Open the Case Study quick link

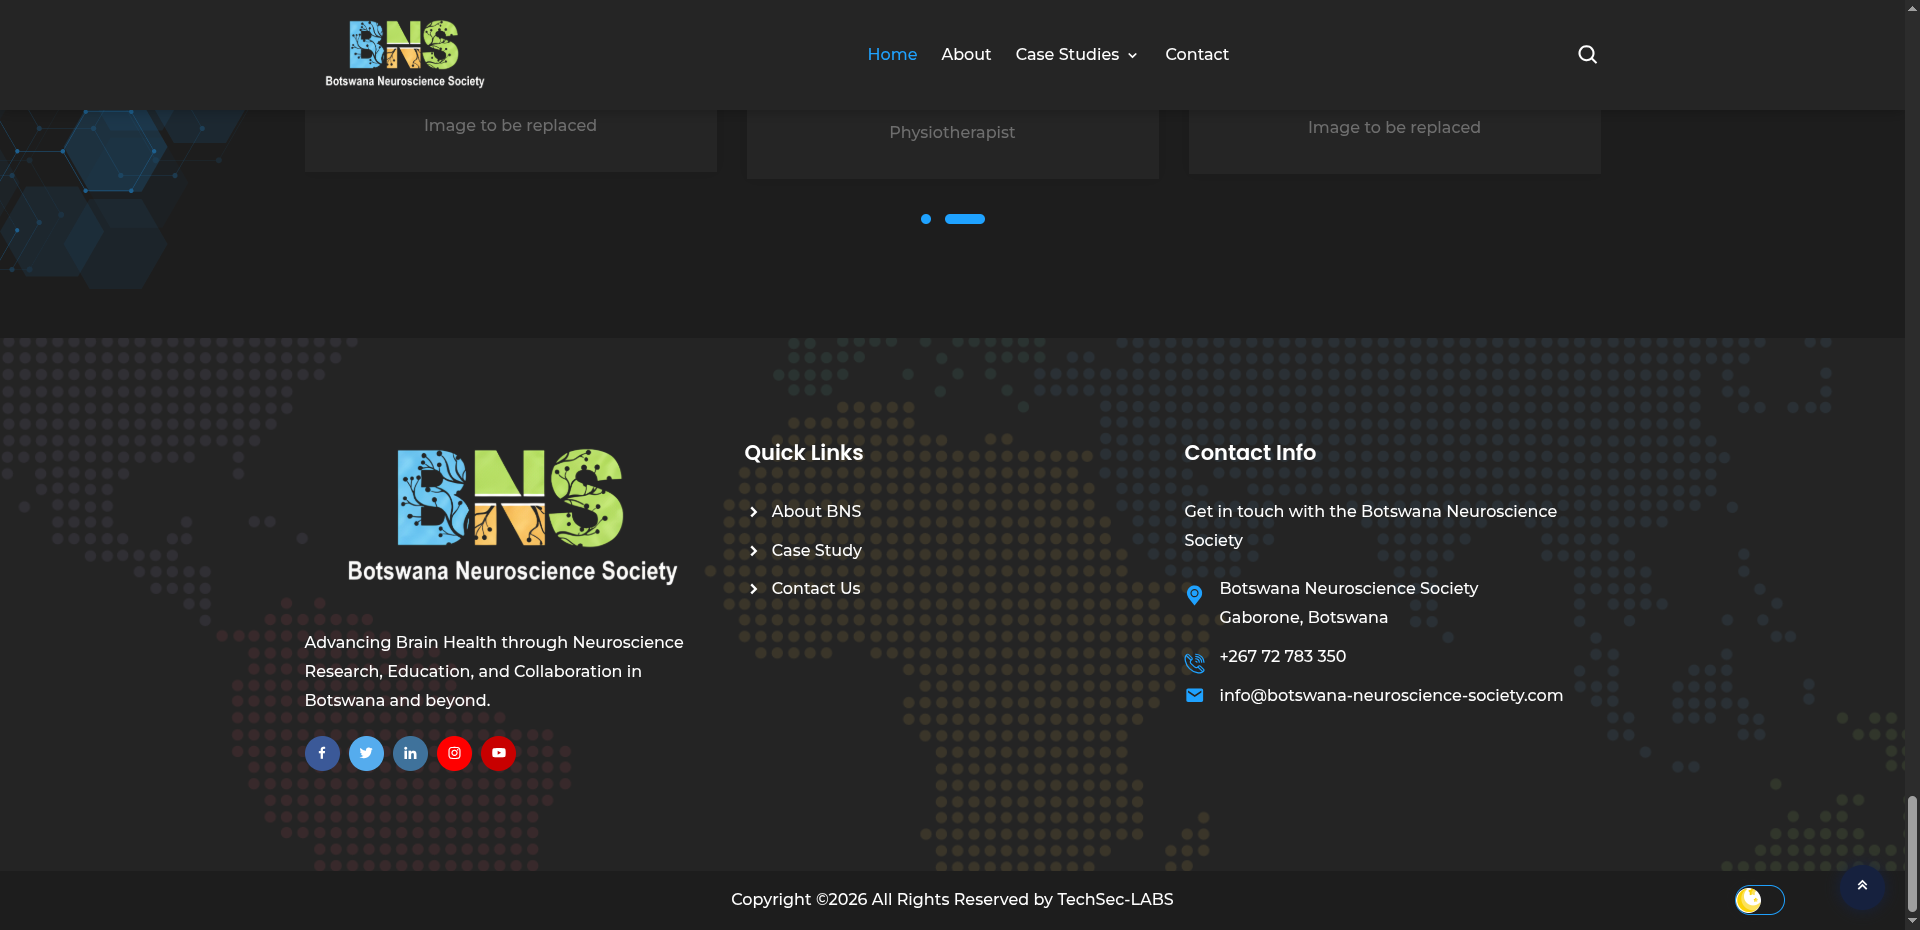[x=816, y=550]
